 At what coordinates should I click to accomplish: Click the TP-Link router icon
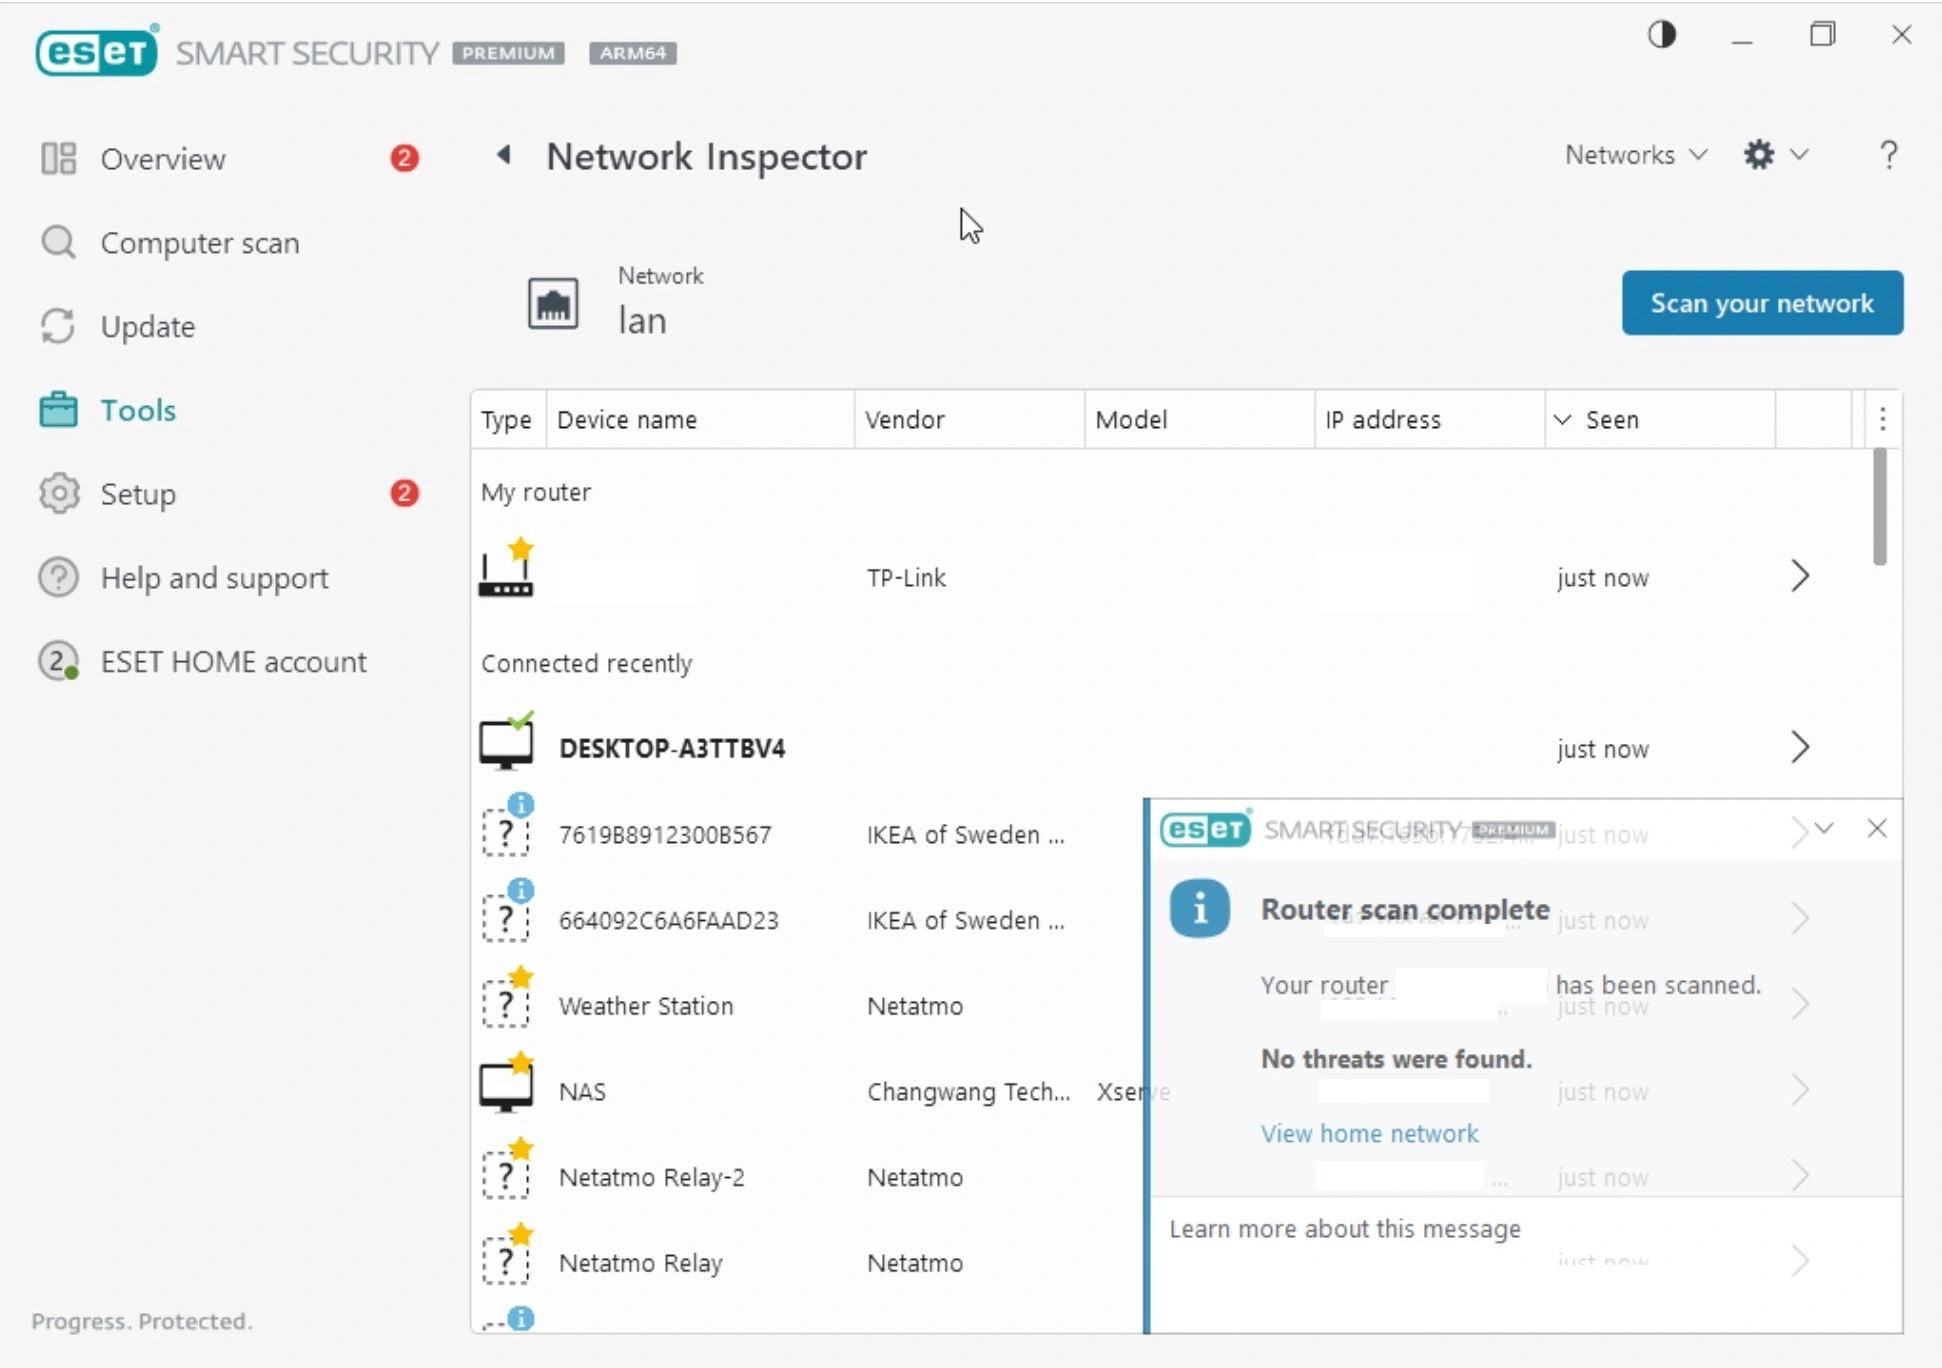pos(507,568)
